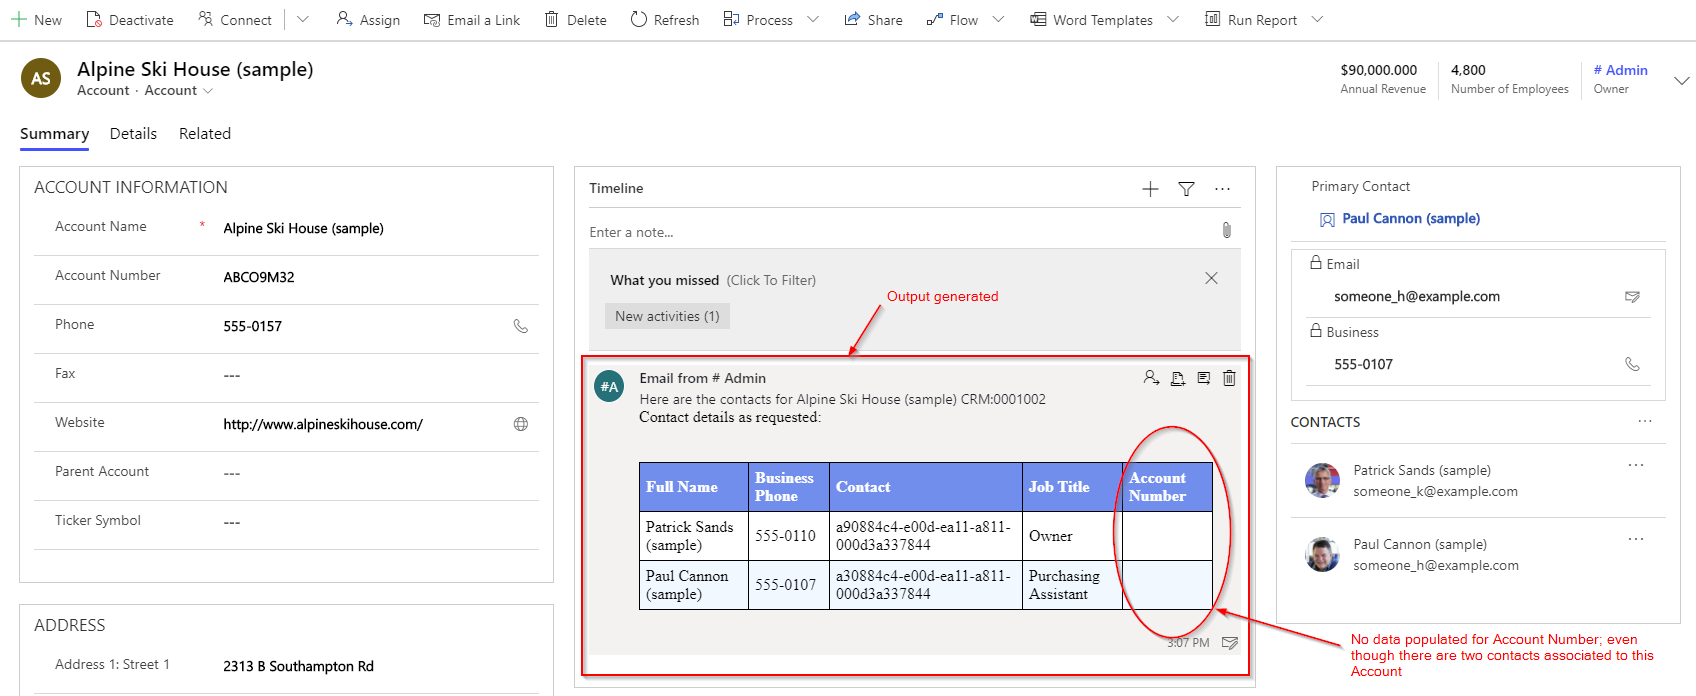
Task: Expand the Process dropdown arrow
Action: click(813, 20)
